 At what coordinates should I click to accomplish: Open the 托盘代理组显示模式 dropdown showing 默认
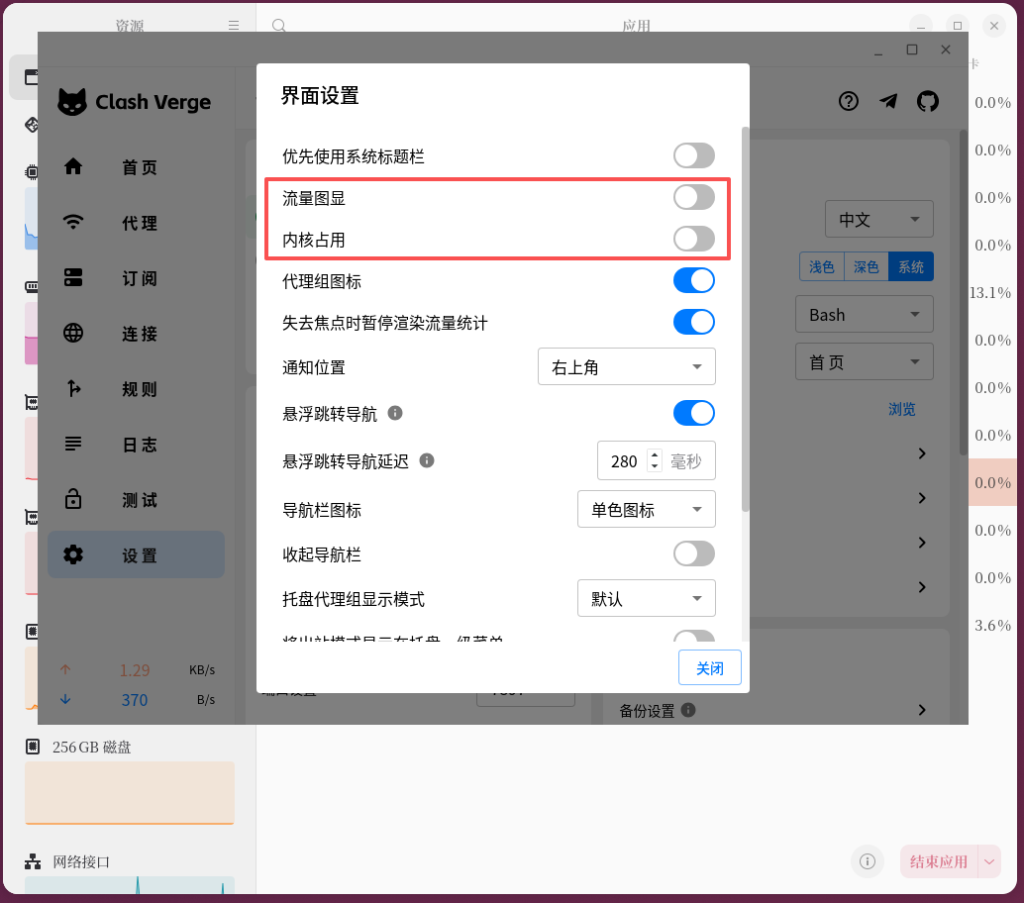646,598
